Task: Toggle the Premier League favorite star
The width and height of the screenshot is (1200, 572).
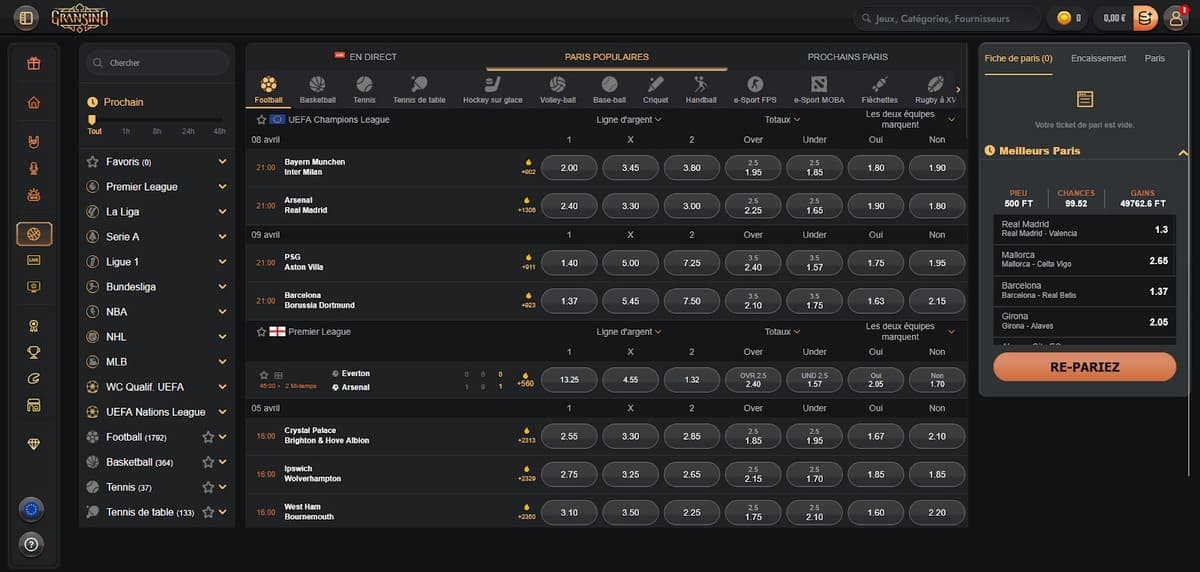Action: [x=261, y=332]
